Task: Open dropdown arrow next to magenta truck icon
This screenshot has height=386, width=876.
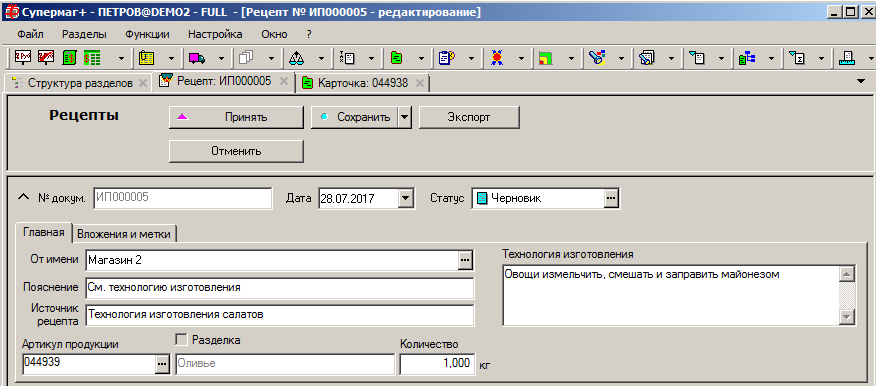Action: tap(221, 58)
